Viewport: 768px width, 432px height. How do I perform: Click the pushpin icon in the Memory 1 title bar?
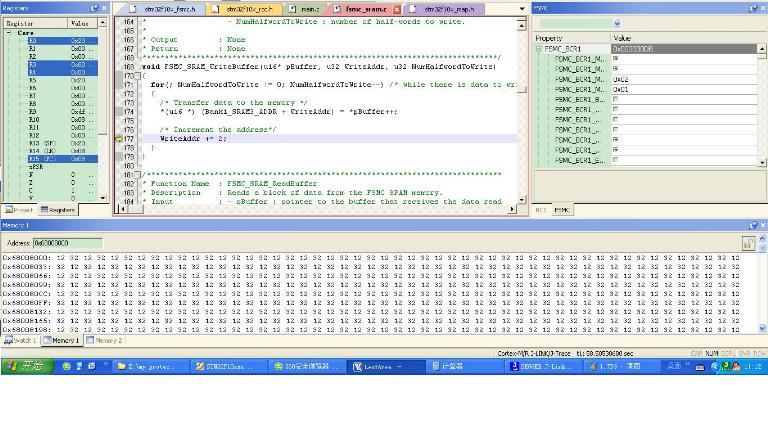coord(753,225)
